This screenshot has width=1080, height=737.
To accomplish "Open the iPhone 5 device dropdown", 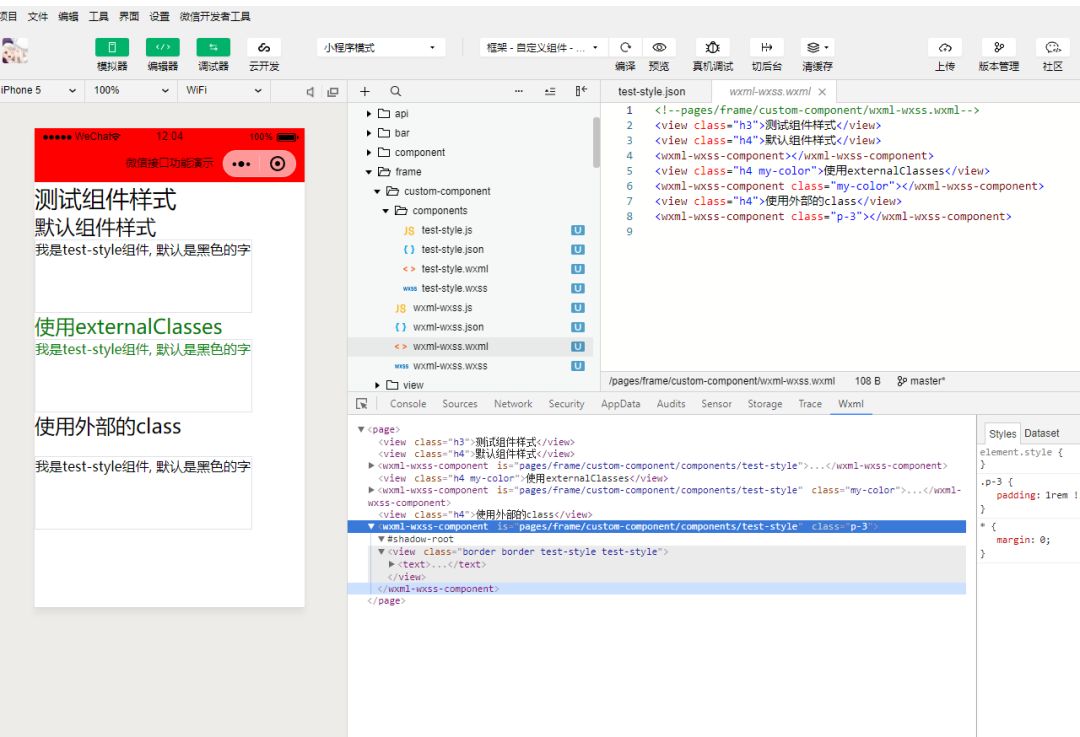I will [39, 90].
